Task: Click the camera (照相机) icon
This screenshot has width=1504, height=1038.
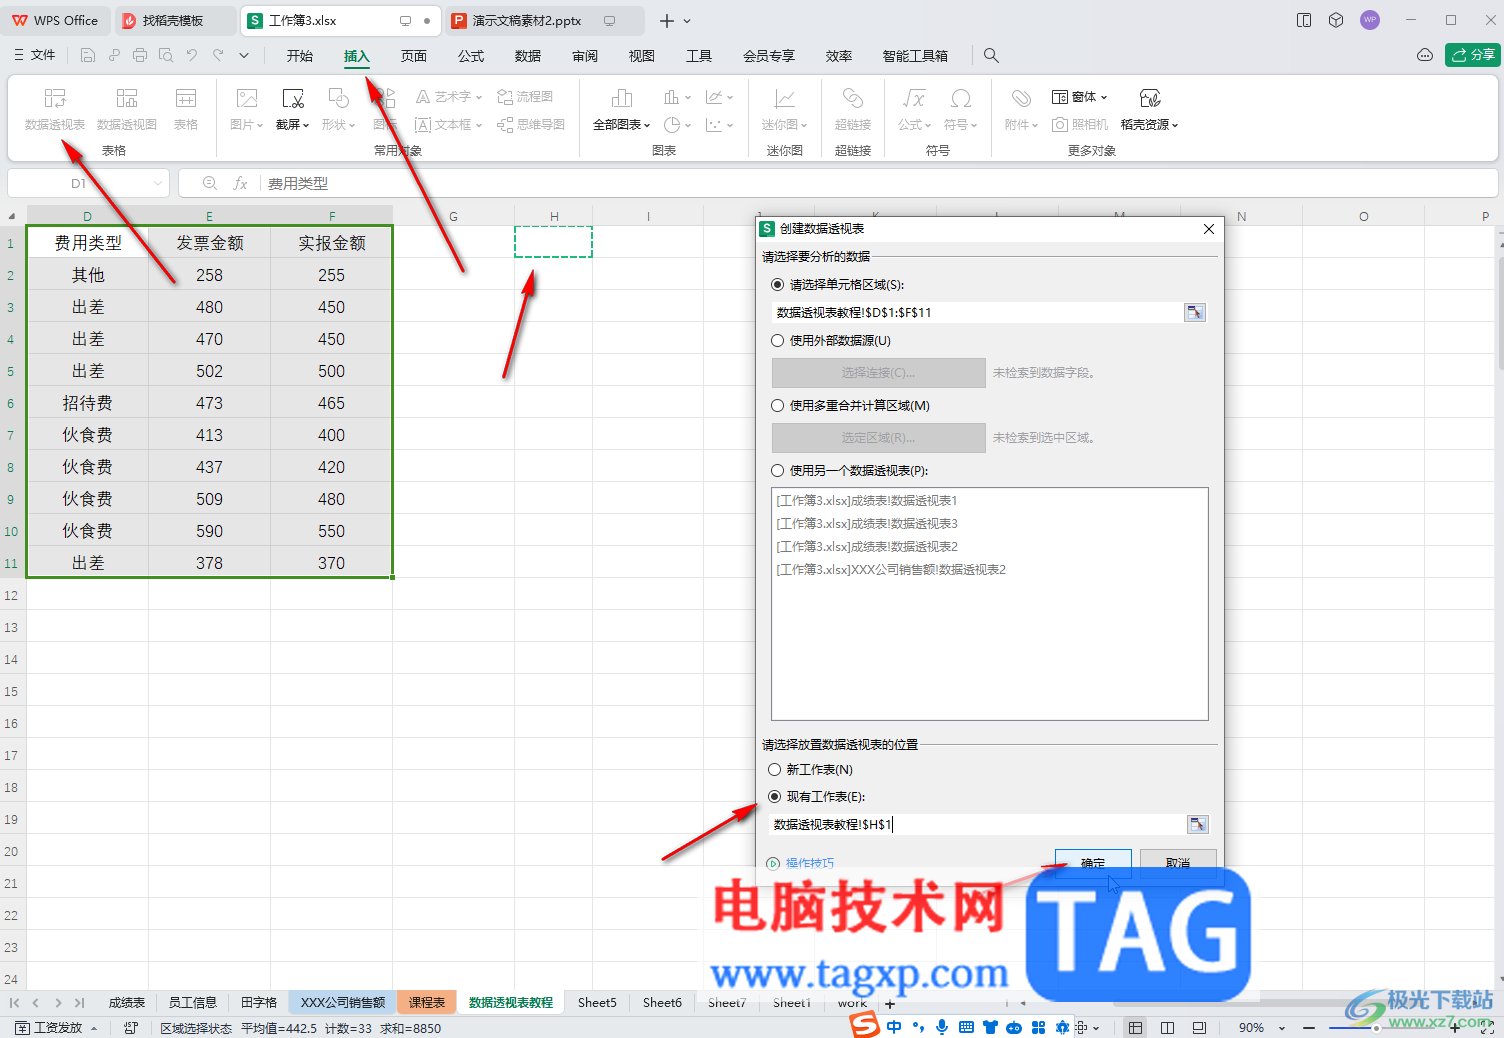Action: (1080, 125)
